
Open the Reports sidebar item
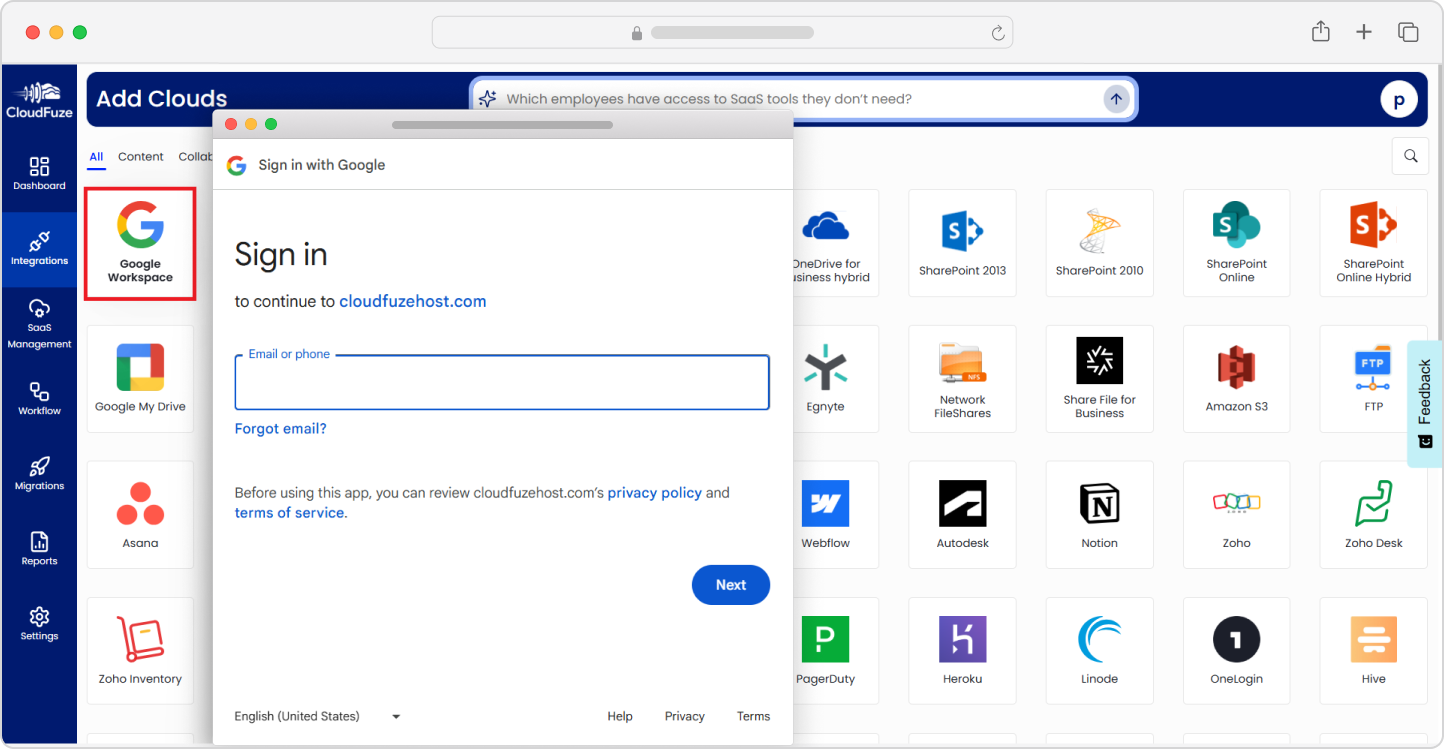[x=39, y=548]
